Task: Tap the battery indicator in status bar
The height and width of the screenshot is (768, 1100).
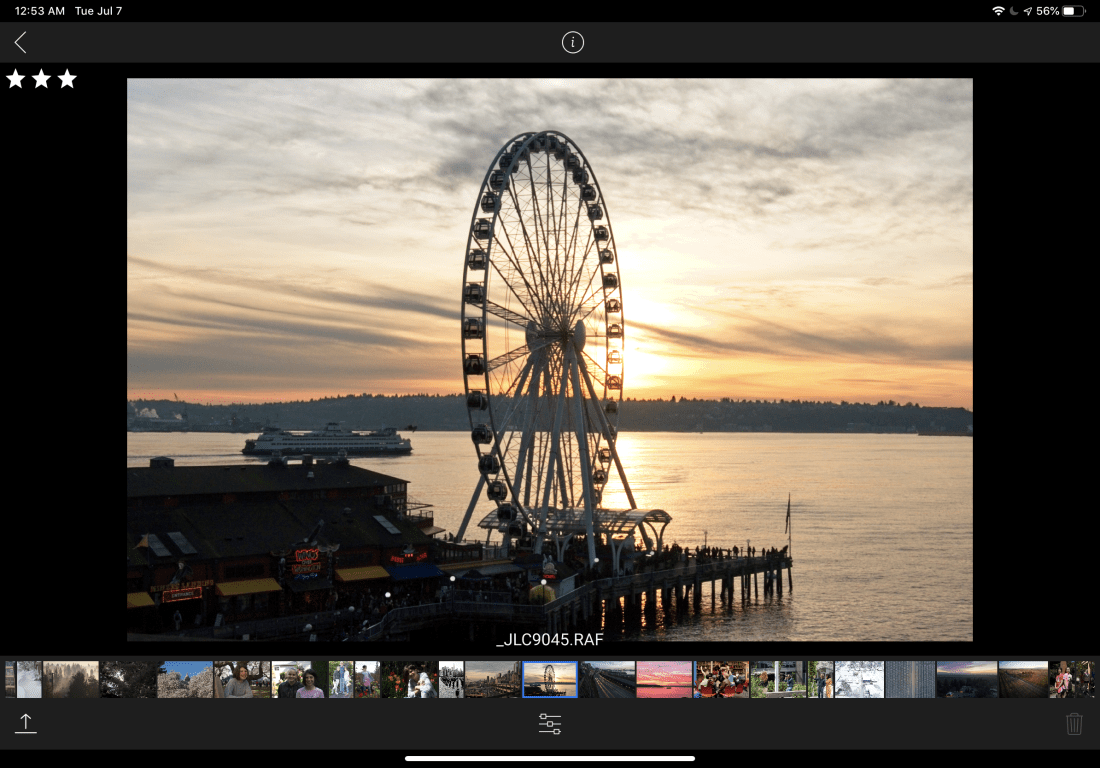Action: 1074,11
